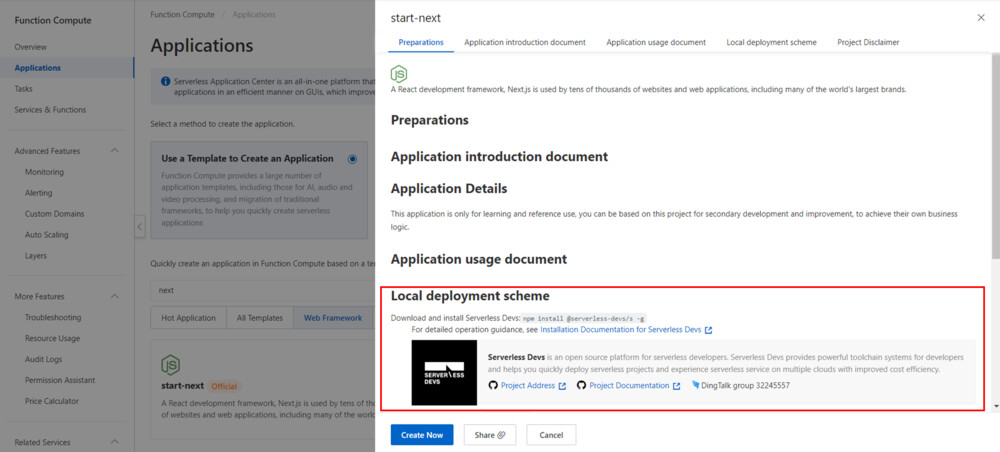Click the GitHub icon beside Project Documentation

(581, 385)
